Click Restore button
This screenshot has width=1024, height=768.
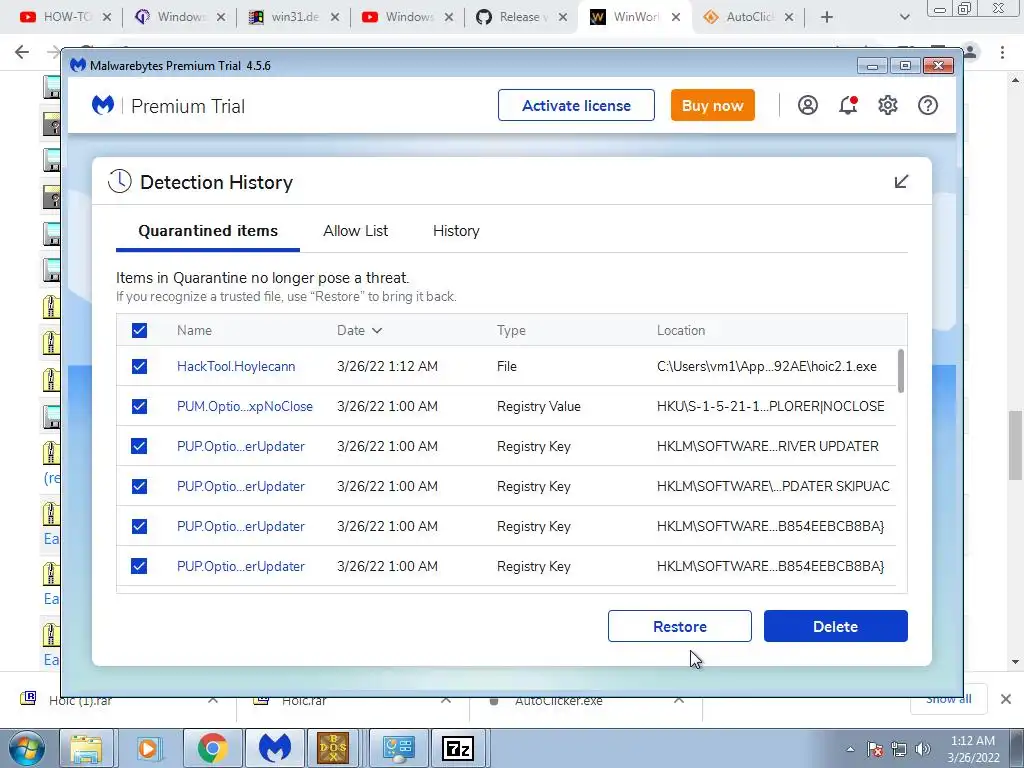click(679, 626)
